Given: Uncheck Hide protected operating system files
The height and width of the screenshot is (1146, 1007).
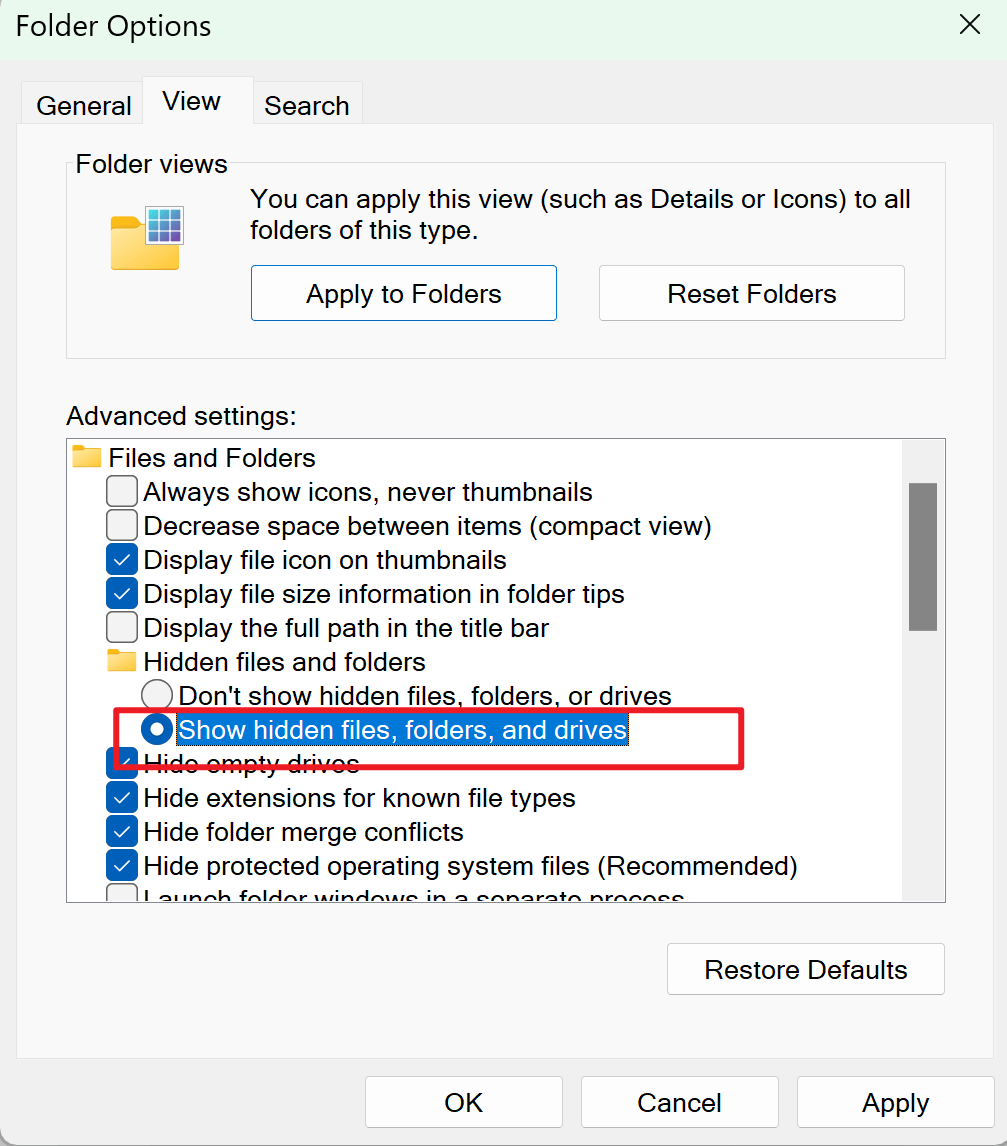Looking at the screenshot, I should 122,866.
